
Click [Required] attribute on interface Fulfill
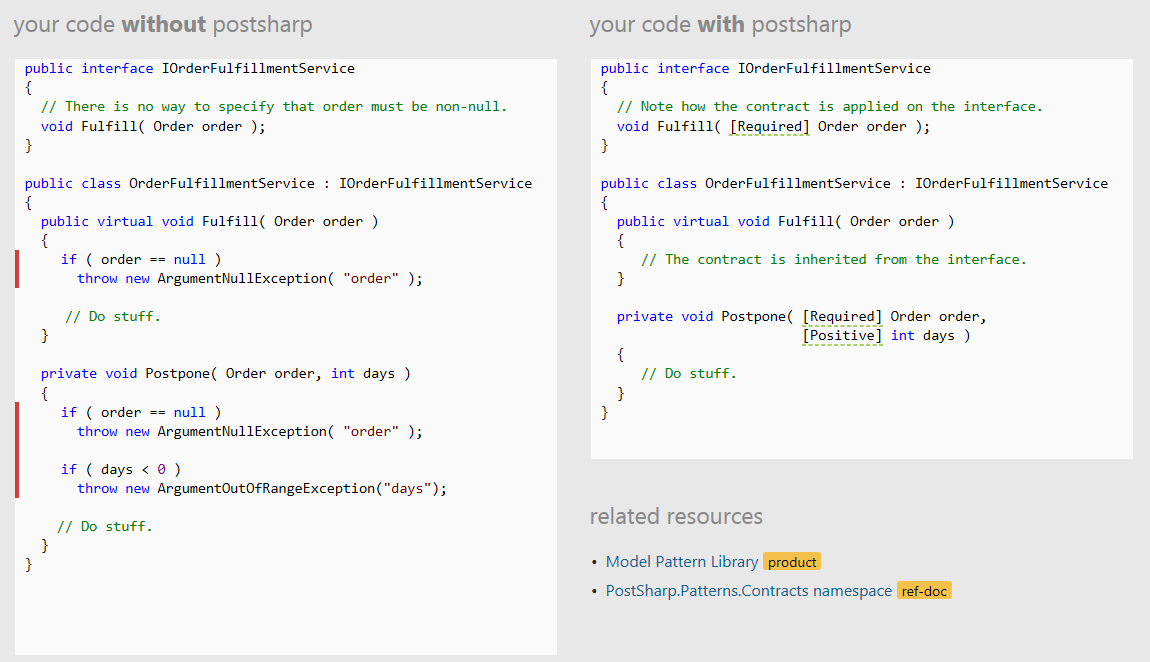point(769,126)
